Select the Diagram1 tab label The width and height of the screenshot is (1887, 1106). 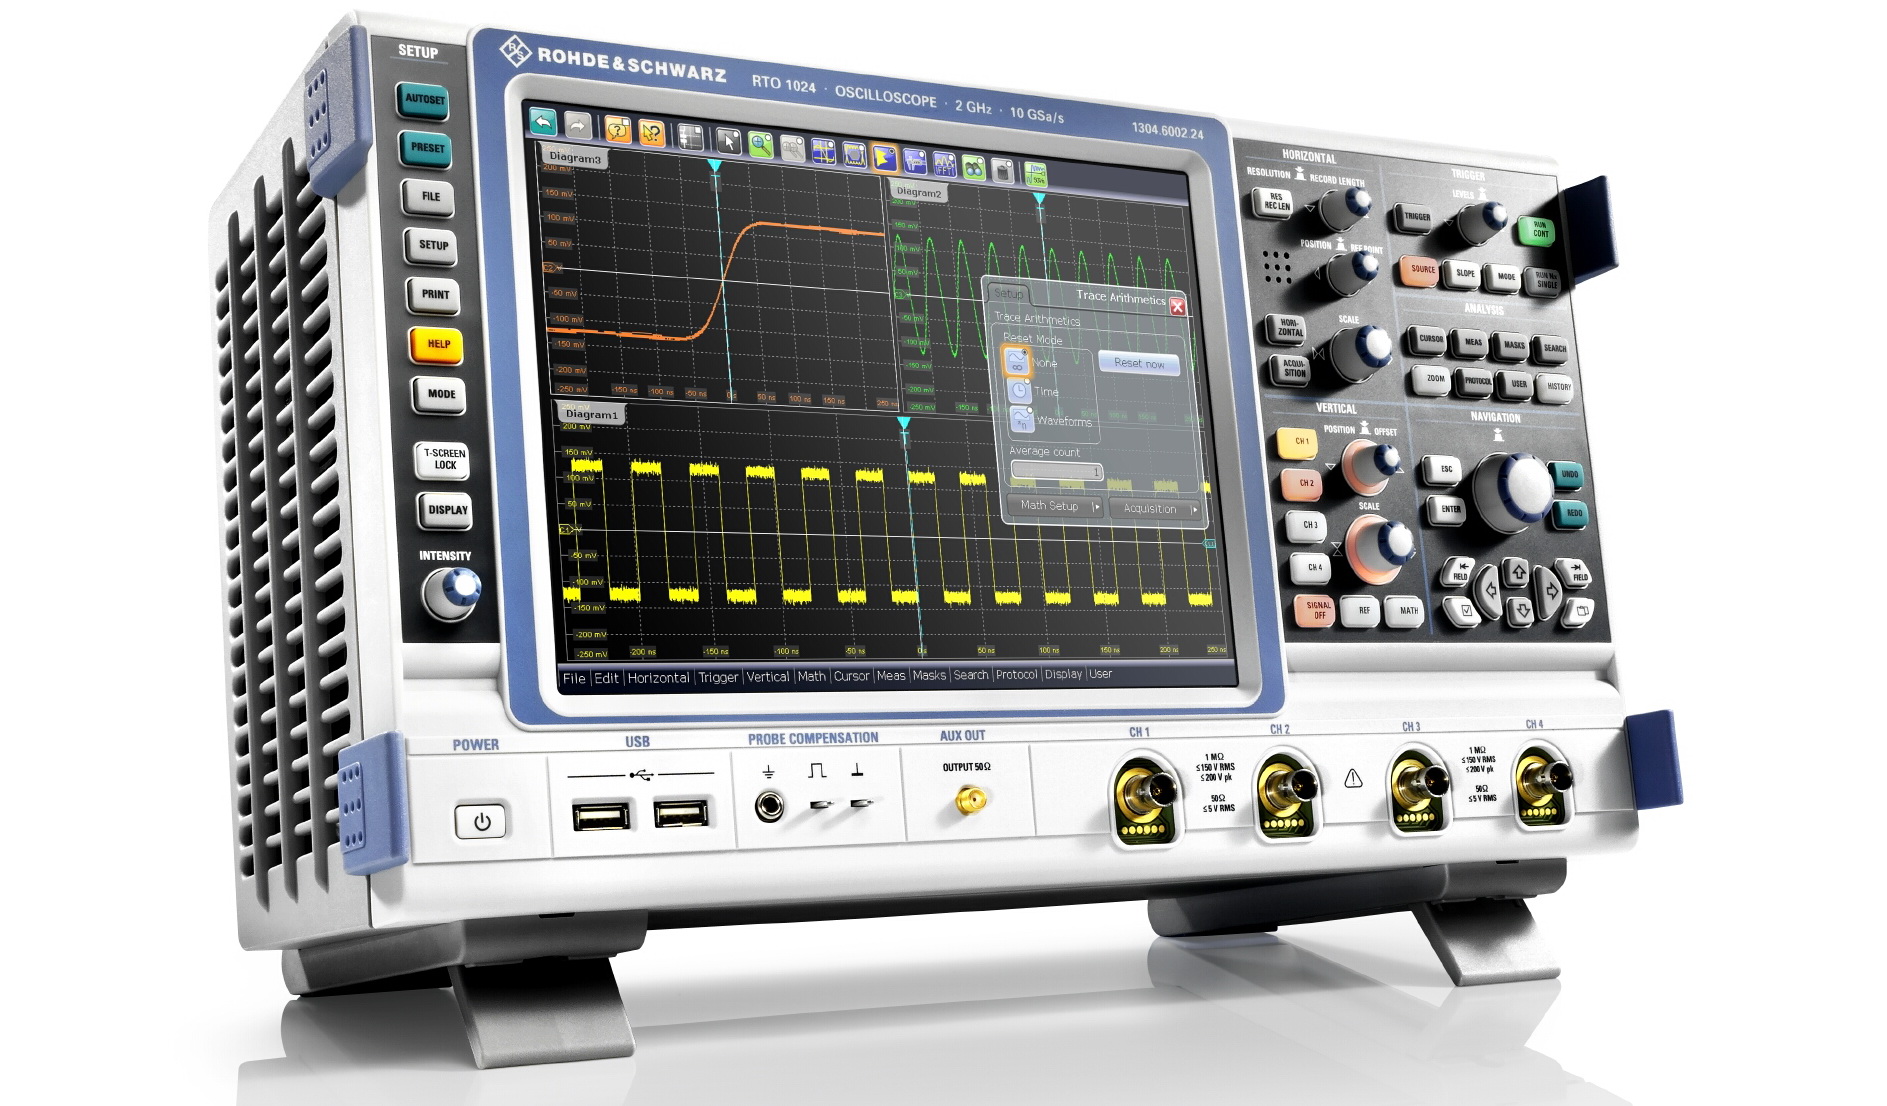591,414
